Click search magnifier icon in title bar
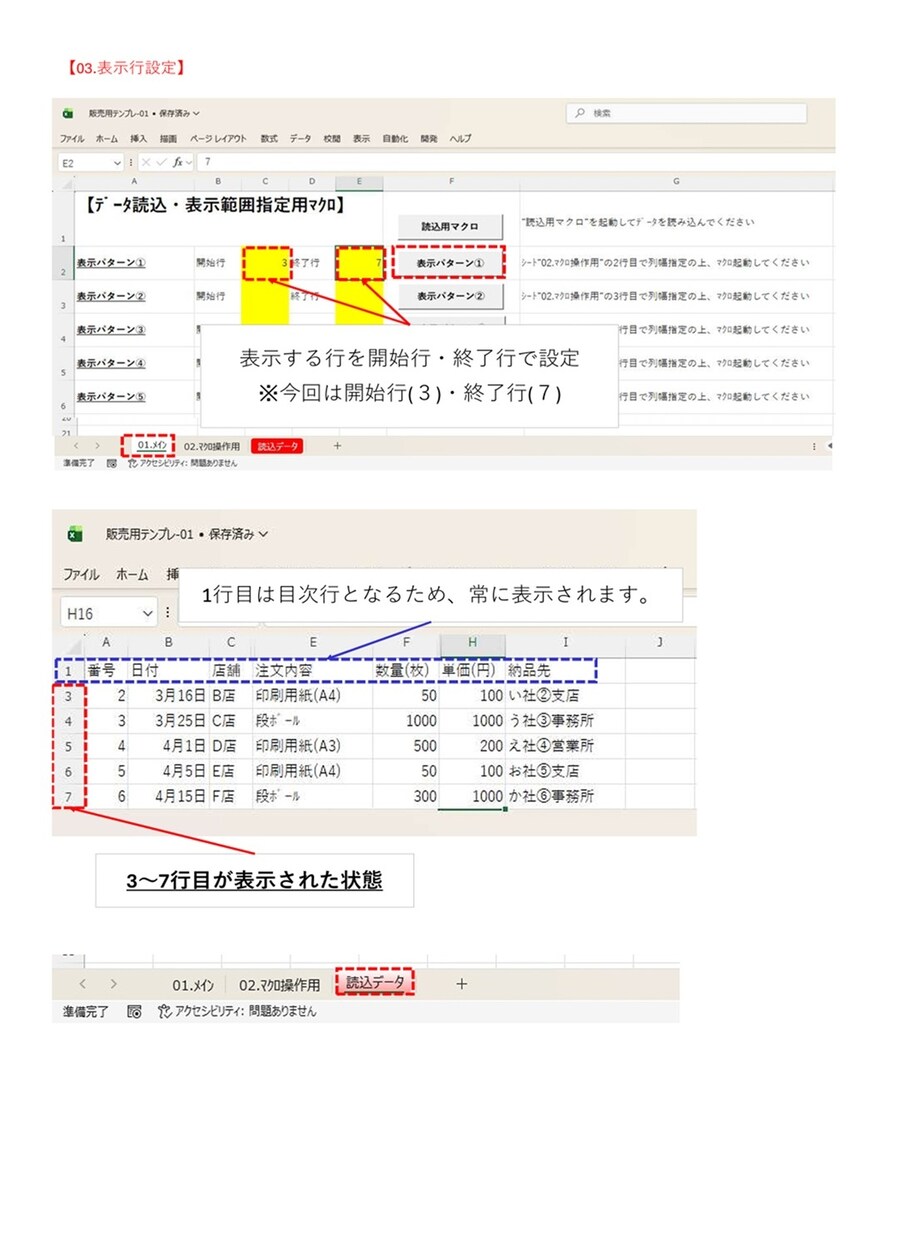 (x=581, y=113)
